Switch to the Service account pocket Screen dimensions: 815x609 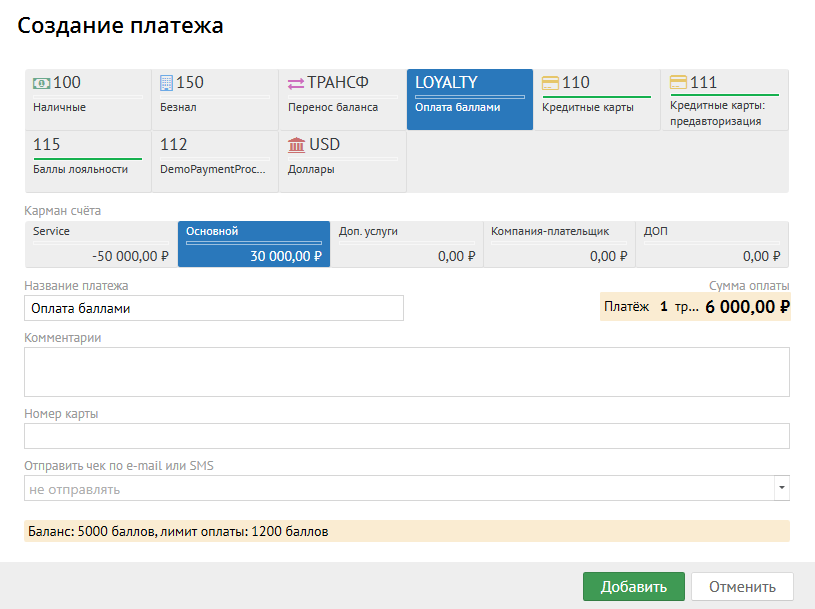coord(100,244)
